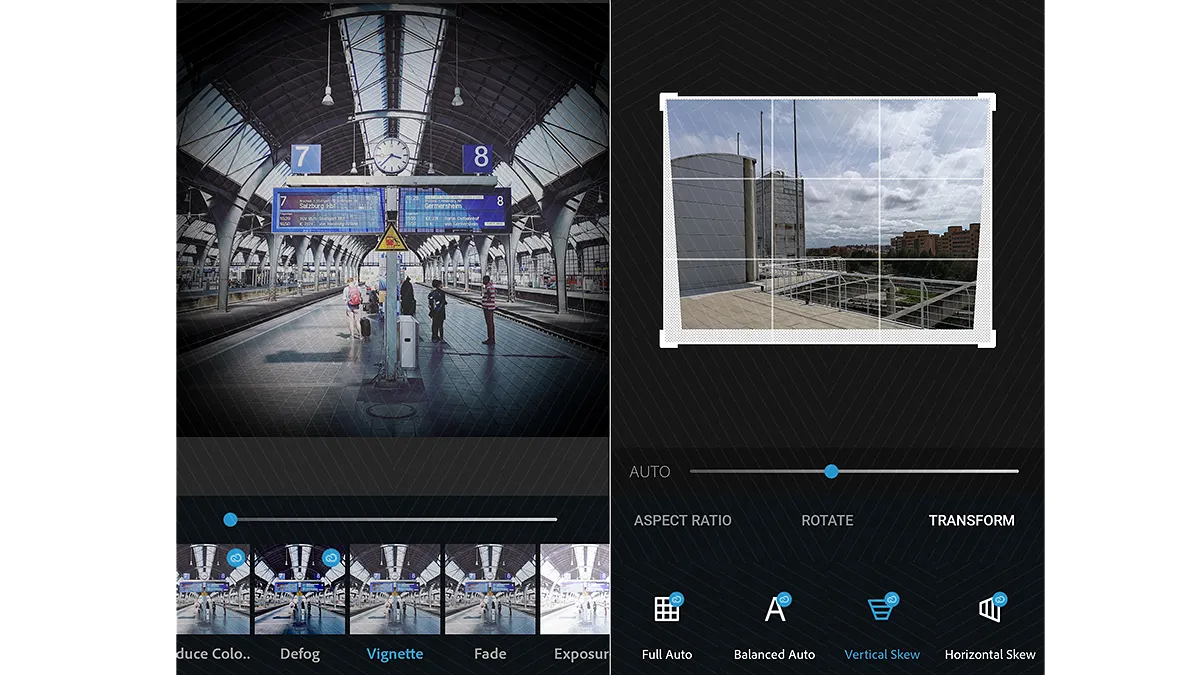Choose the Defog effect thumbnail

(x=300, y=590)
